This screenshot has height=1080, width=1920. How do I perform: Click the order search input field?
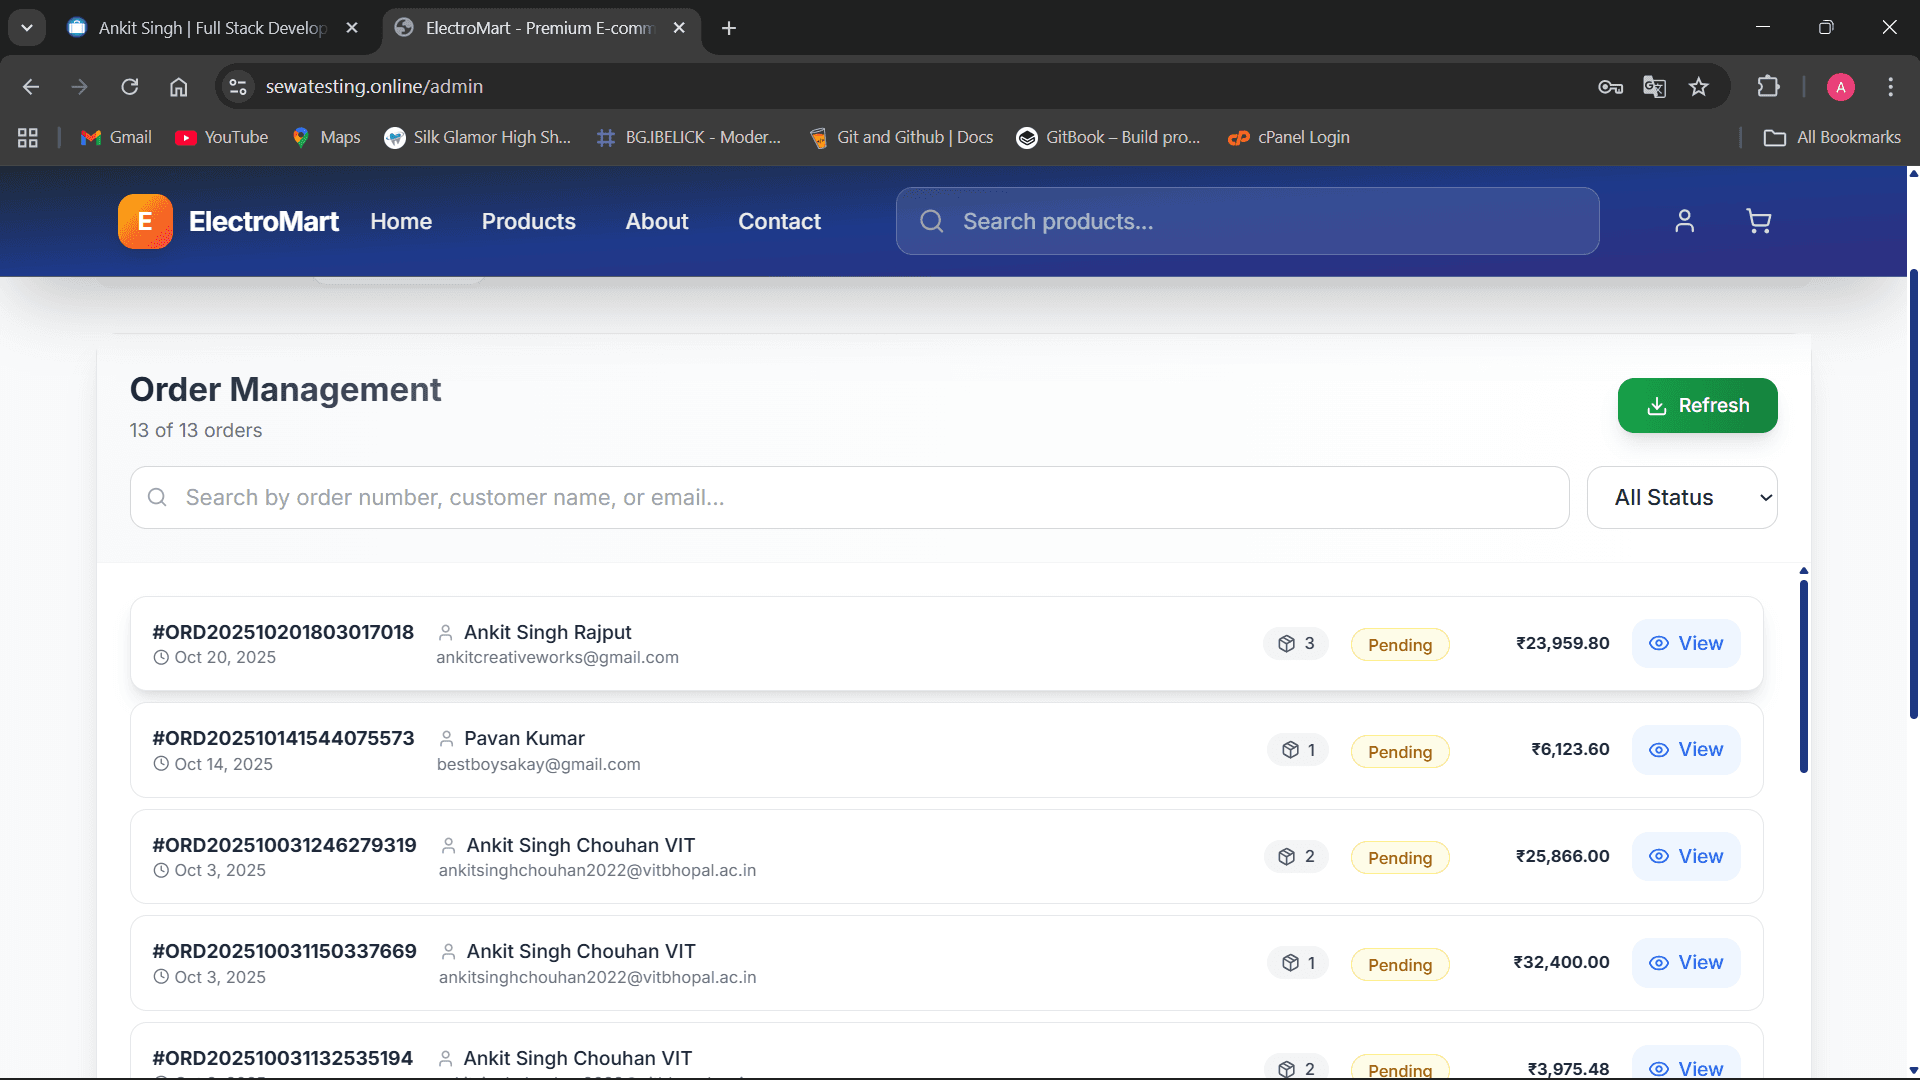click(x=850, y=497)
